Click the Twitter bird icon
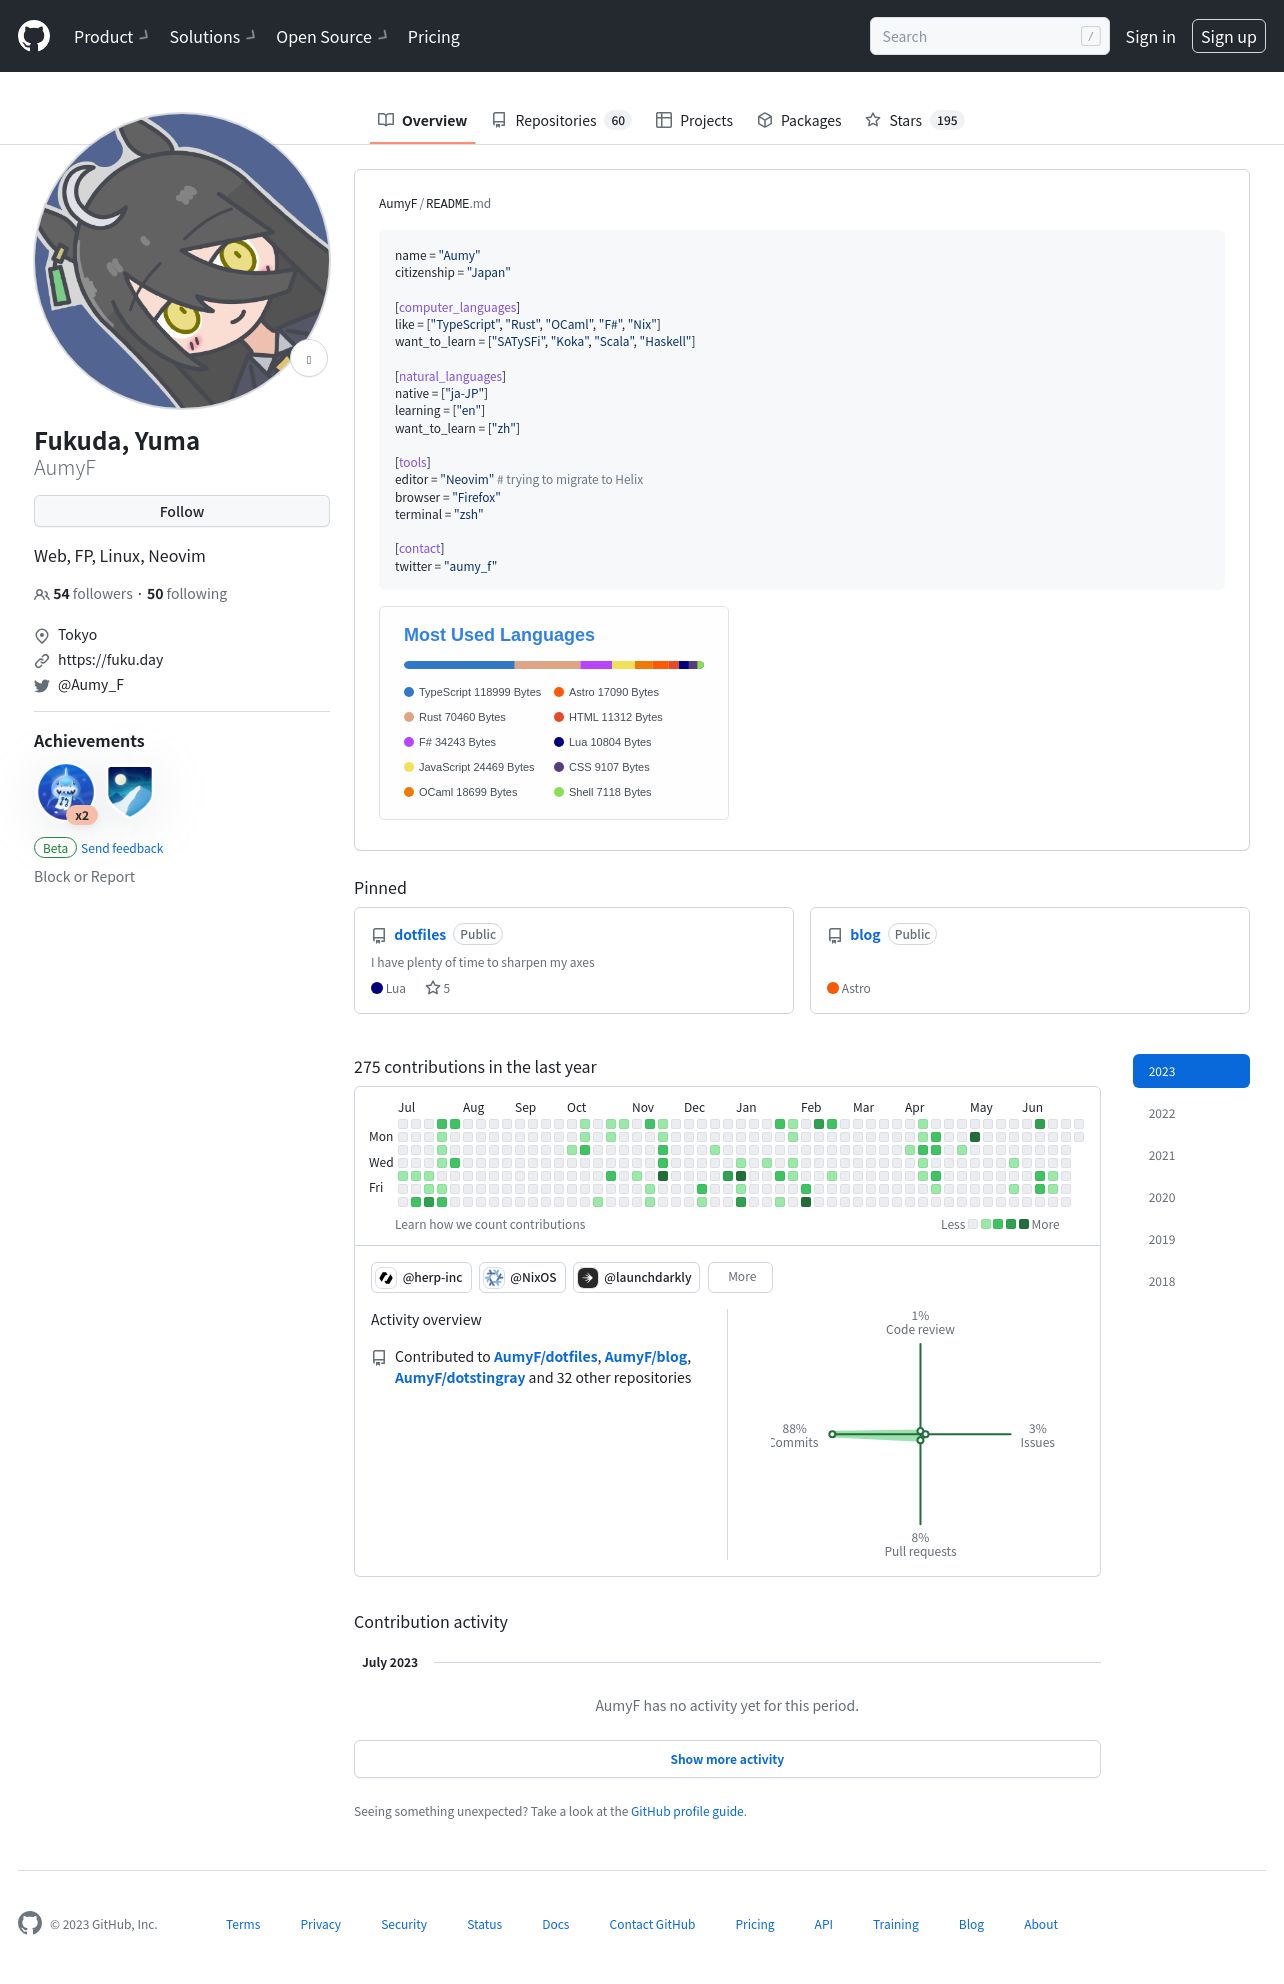The height and width of the screenshot is (1984, 1284). tap(42, 685)
